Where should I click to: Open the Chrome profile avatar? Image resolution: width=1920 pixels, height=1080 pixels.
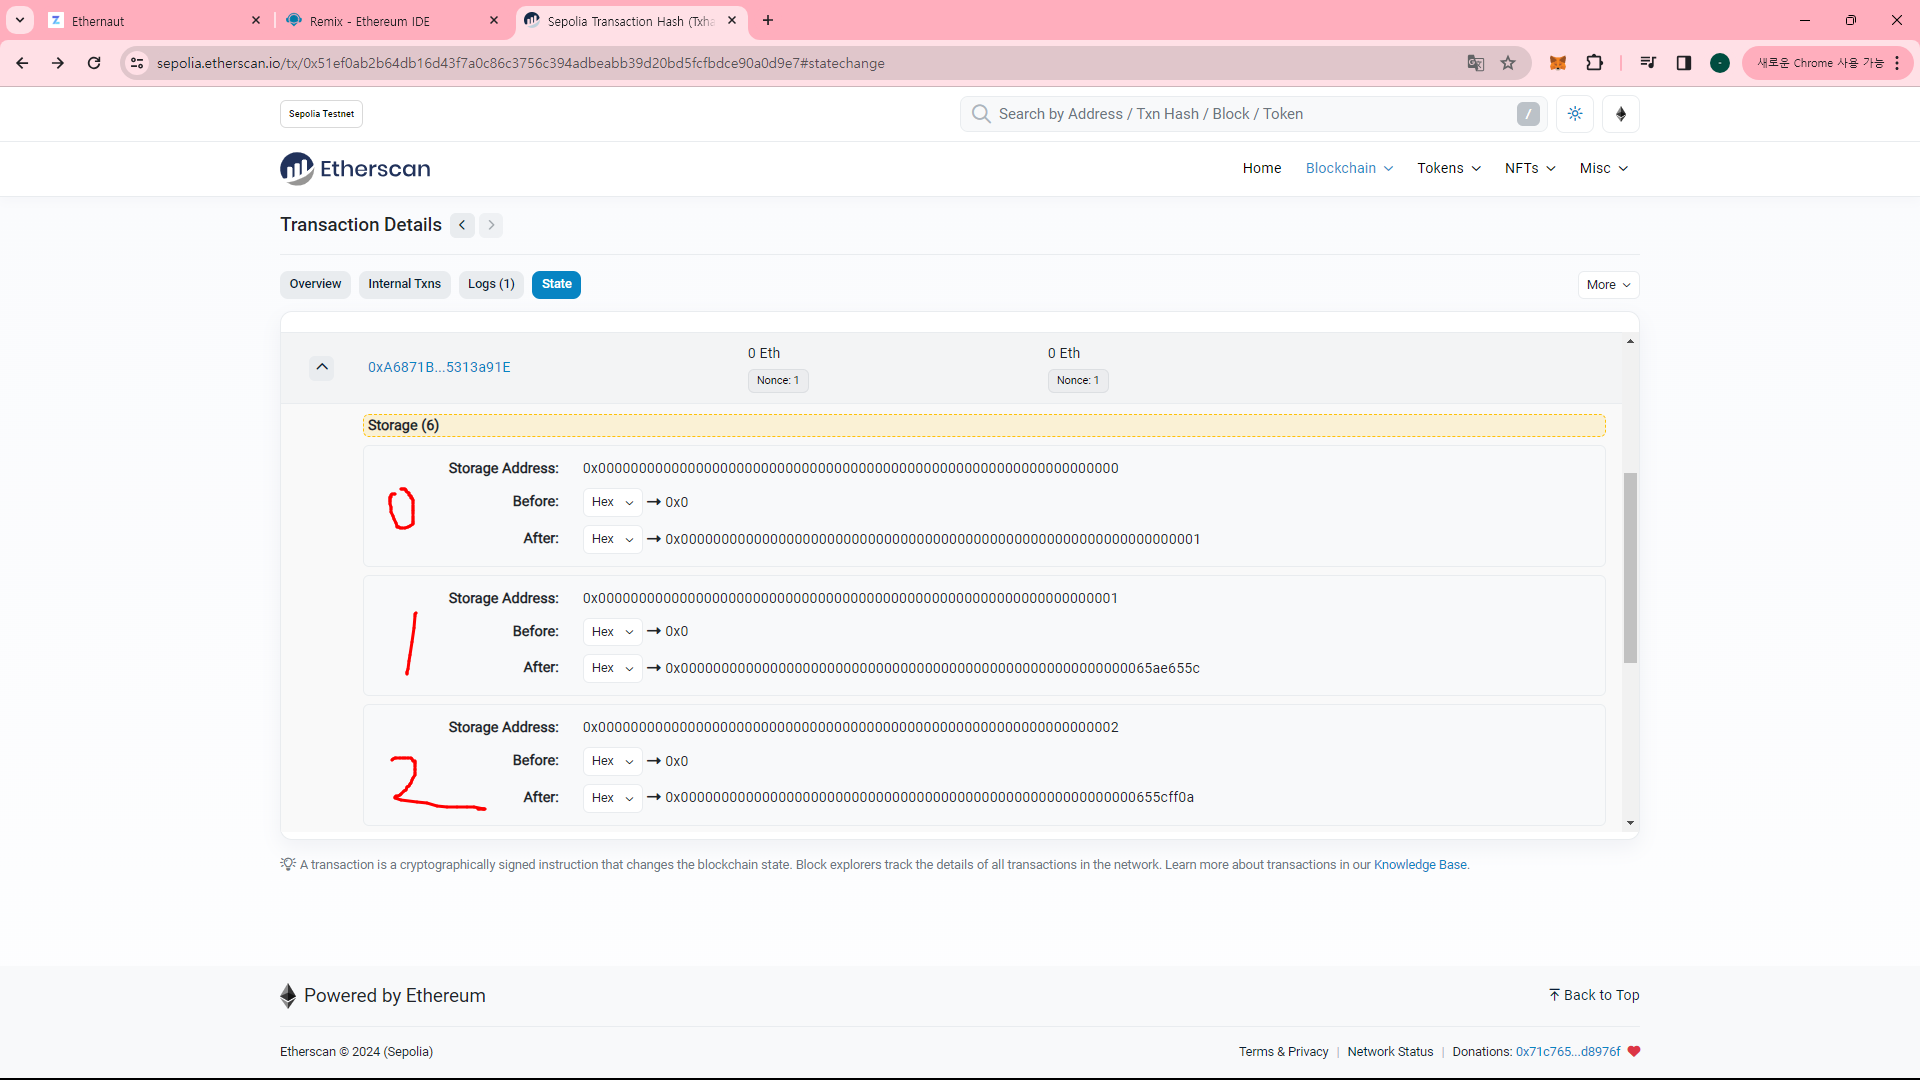click(1720, 63)
